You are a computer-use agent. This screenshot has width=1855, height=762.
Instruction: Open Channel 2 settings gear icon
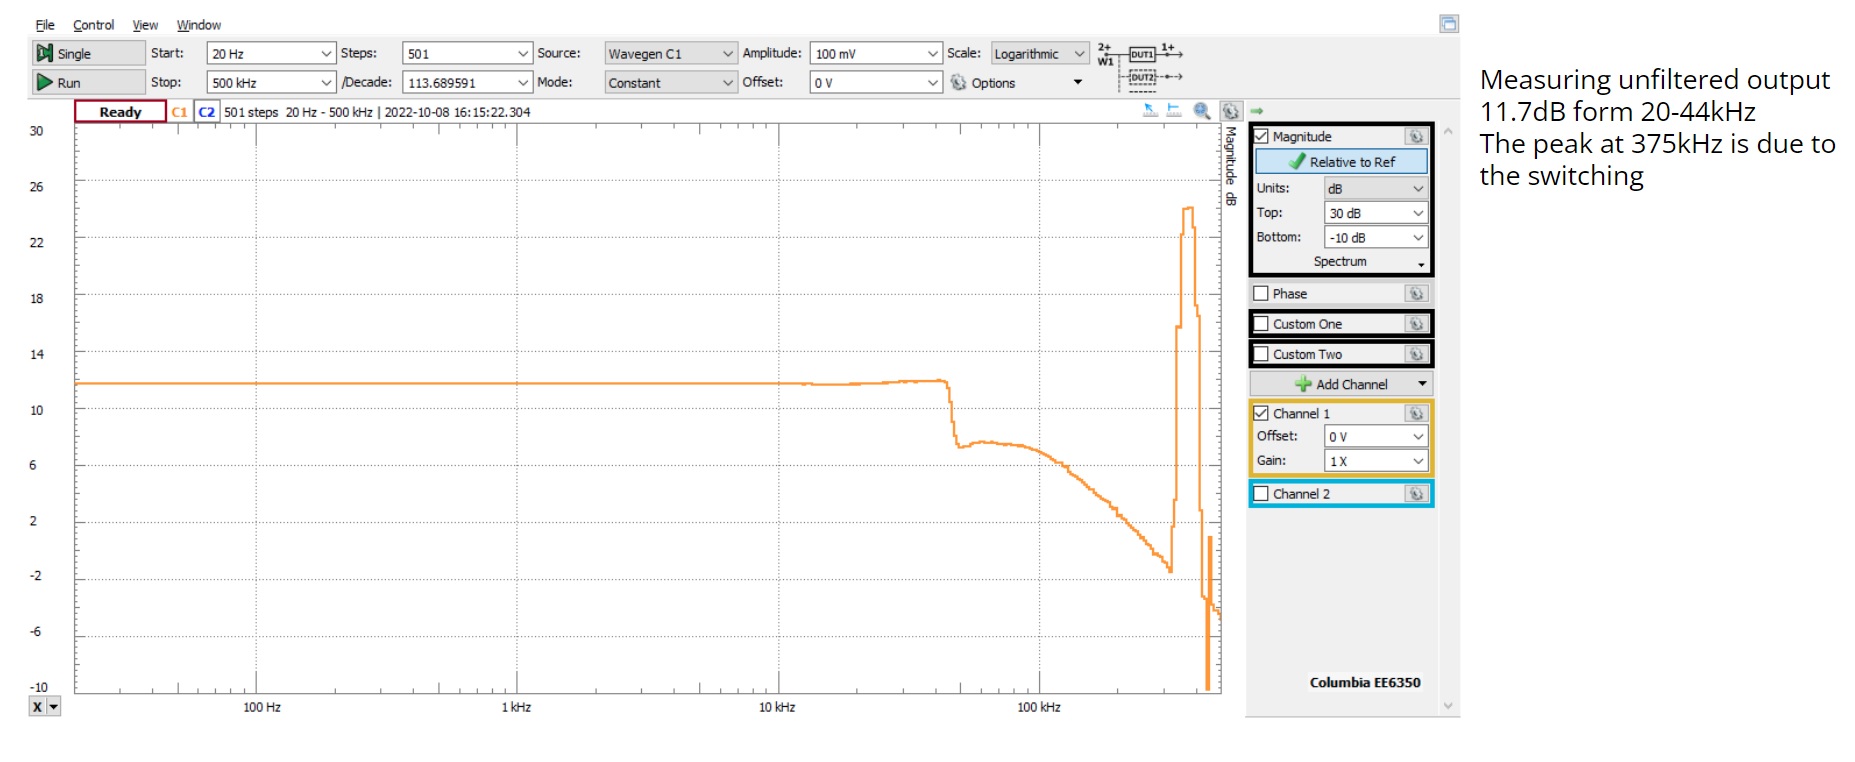tap(1416, 493)
